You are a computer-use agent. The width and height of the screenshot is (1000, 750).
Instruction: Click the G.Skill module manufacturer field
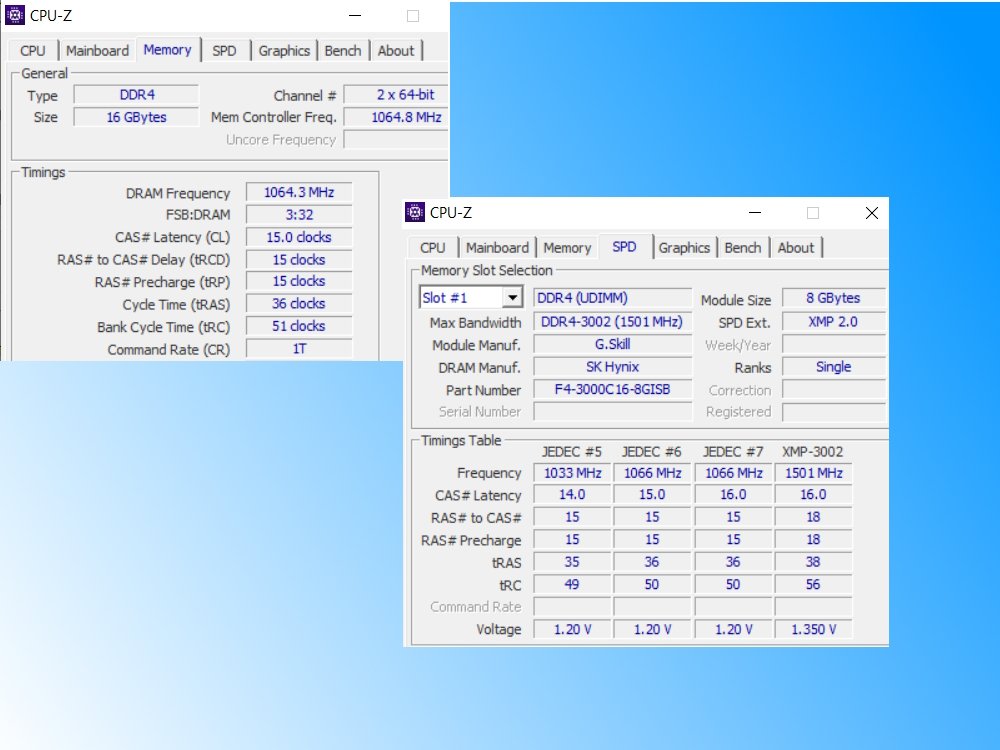point(612,344)
